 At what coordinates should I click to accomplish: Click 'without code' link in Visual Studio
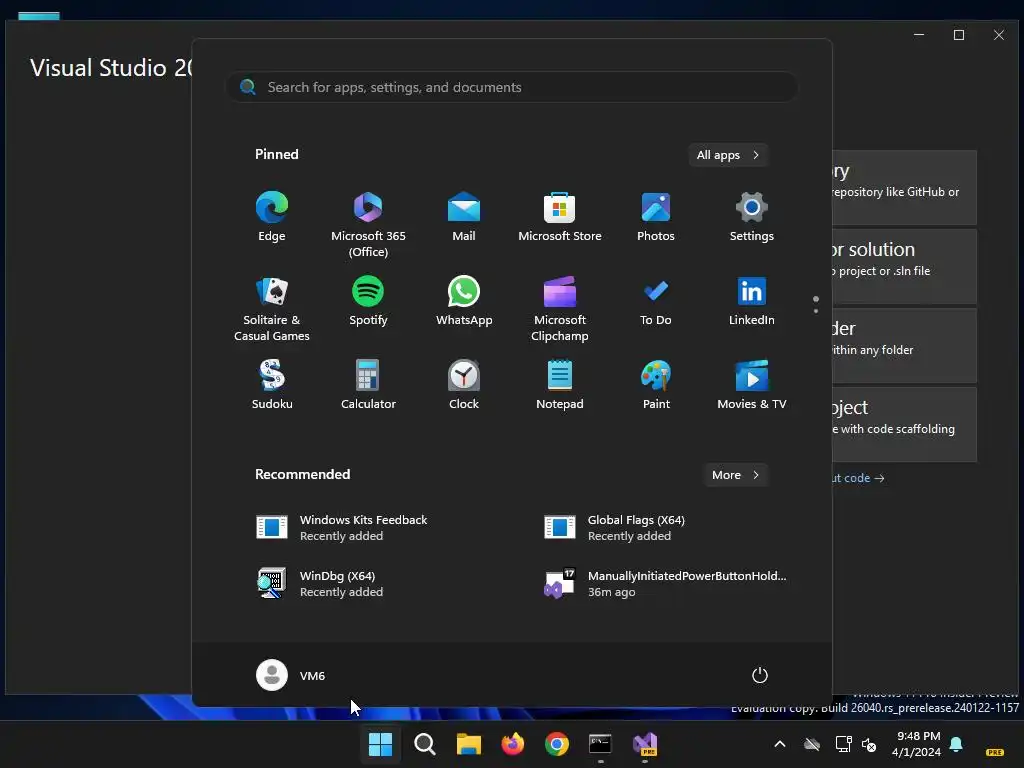click(x=858, y=478)
